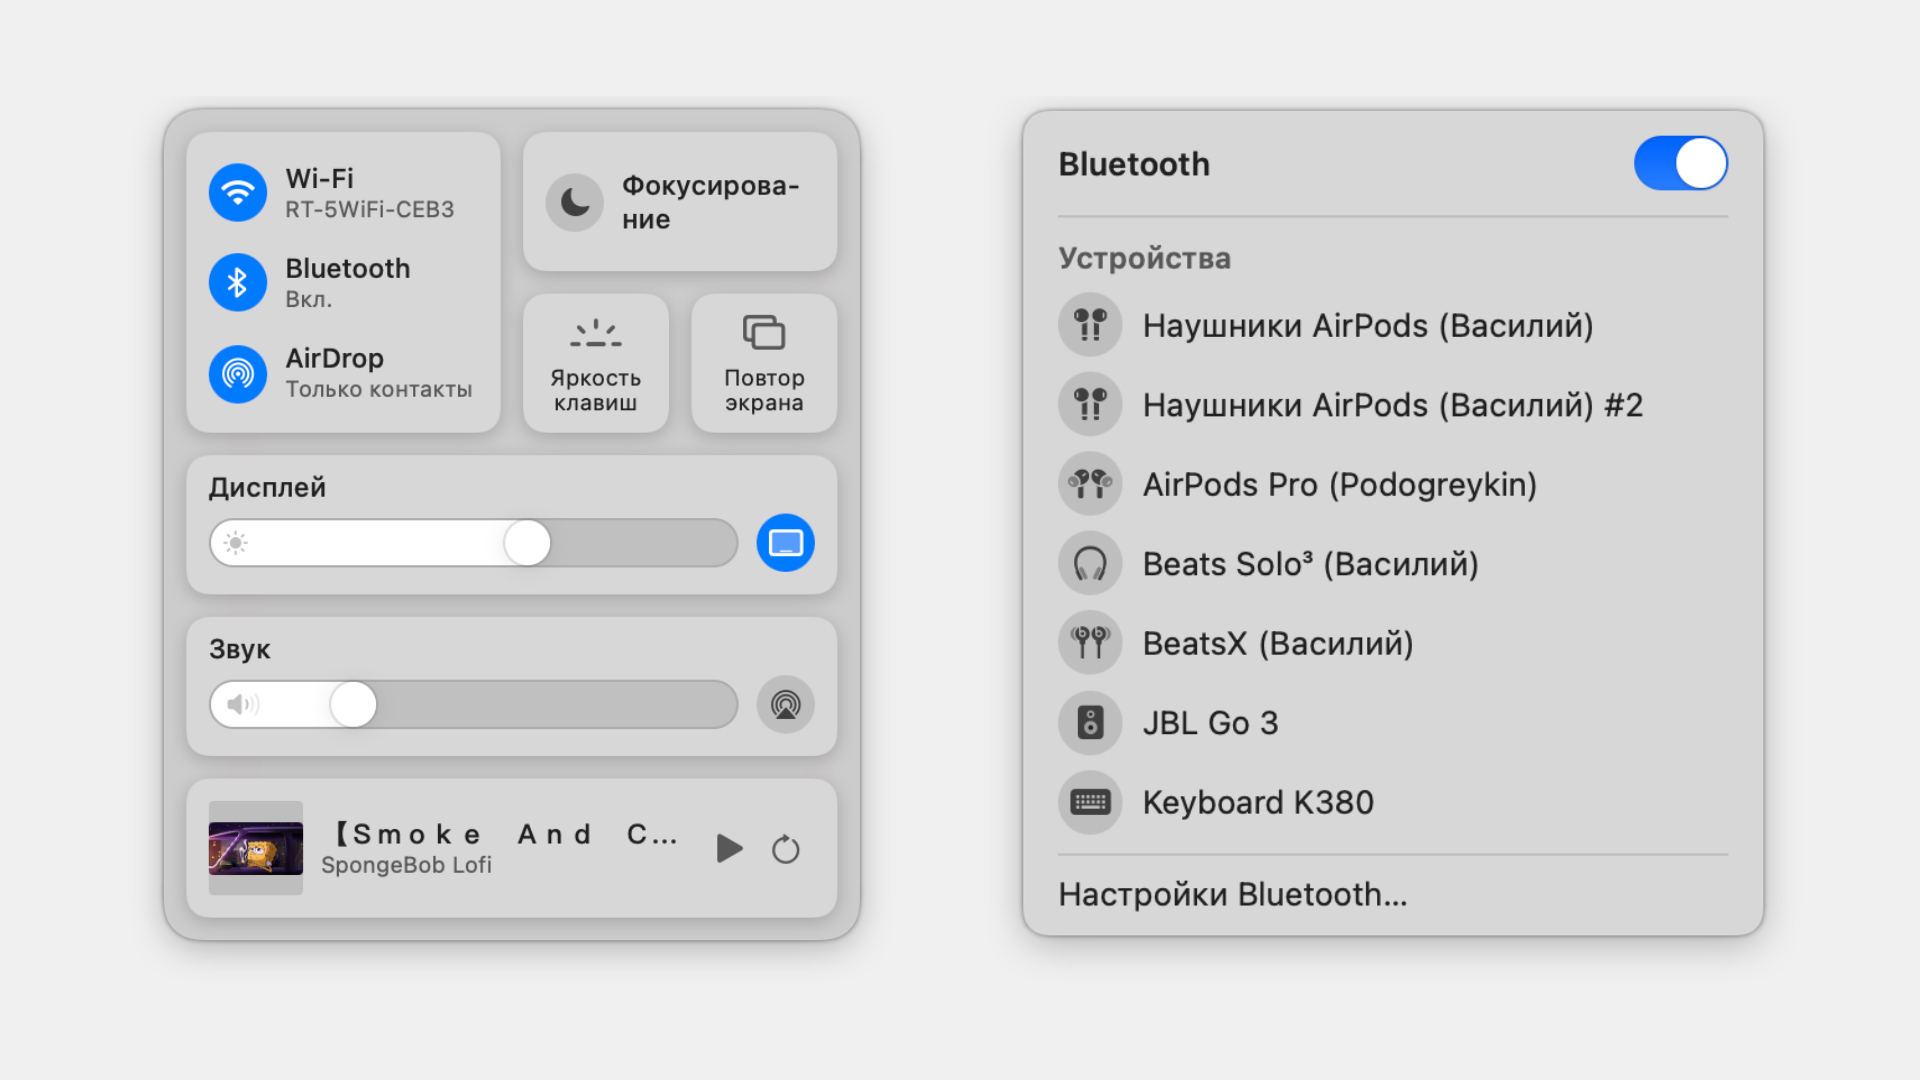Open Keyboard Brightness tile
The image size is (1920, 1080).
point(596,363)
